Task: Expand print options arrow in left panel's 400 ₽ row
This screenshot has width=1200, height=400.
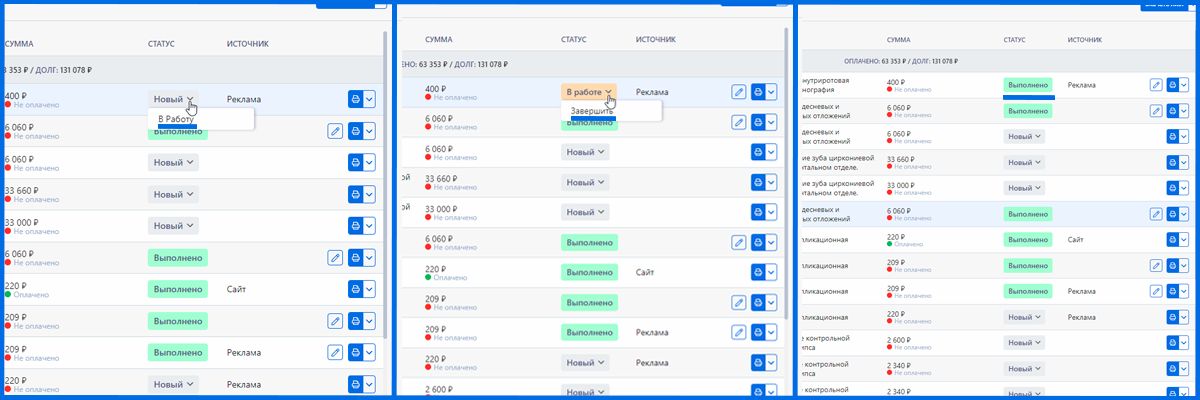Action: coord(370,99)
